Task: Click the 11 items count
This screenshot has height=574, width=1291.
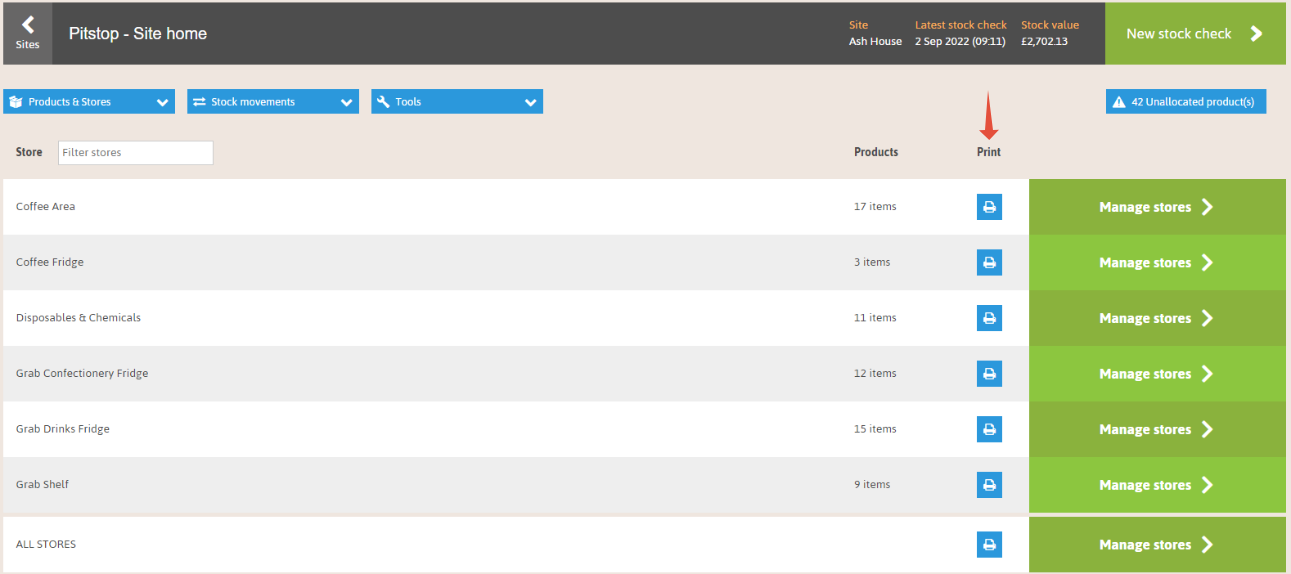Action: pos(875,318)
